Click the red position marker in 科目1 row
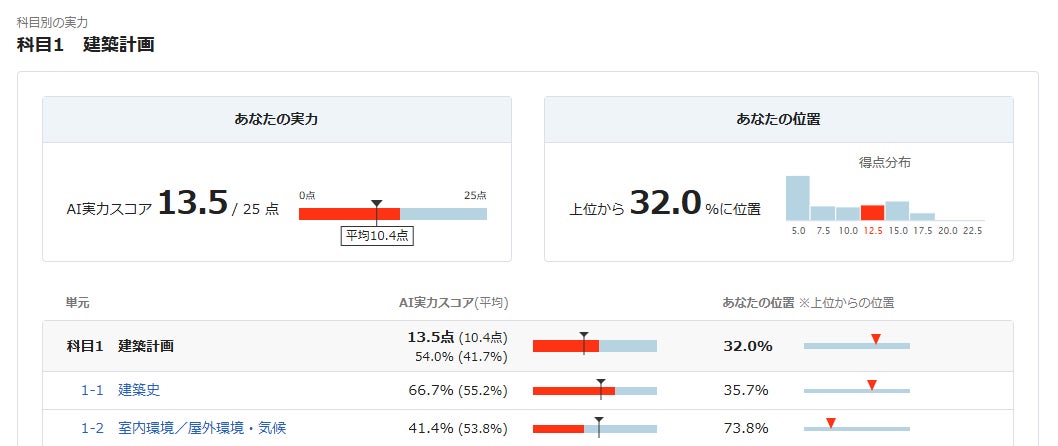 click(875, 340)
